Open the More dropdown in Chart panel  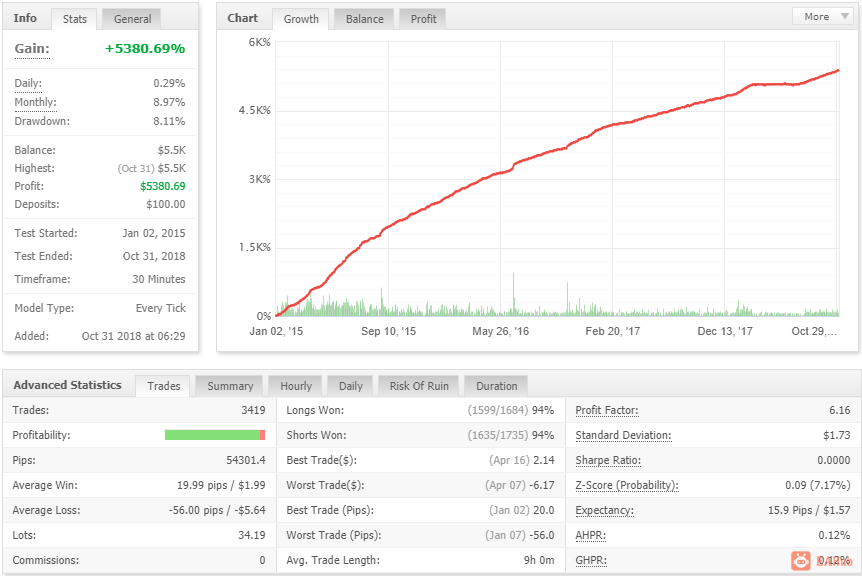point(823,16)
